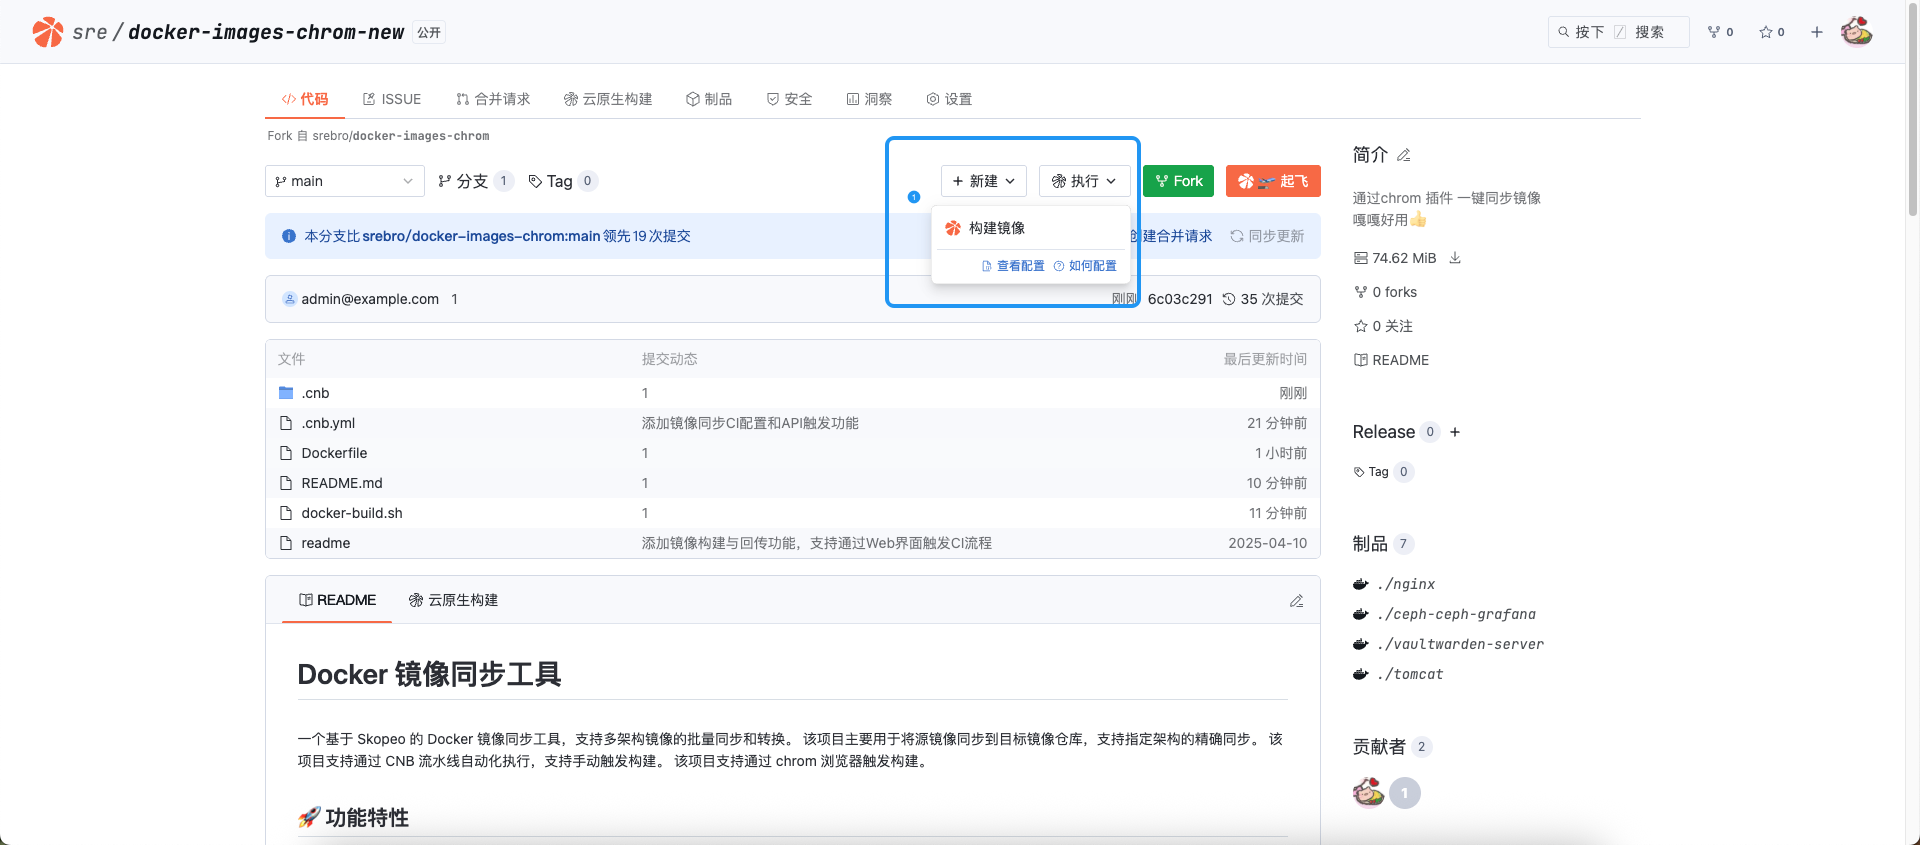Click the plus icon in top header
This screenshot has height=845, width=1920.
(1817, 32)
